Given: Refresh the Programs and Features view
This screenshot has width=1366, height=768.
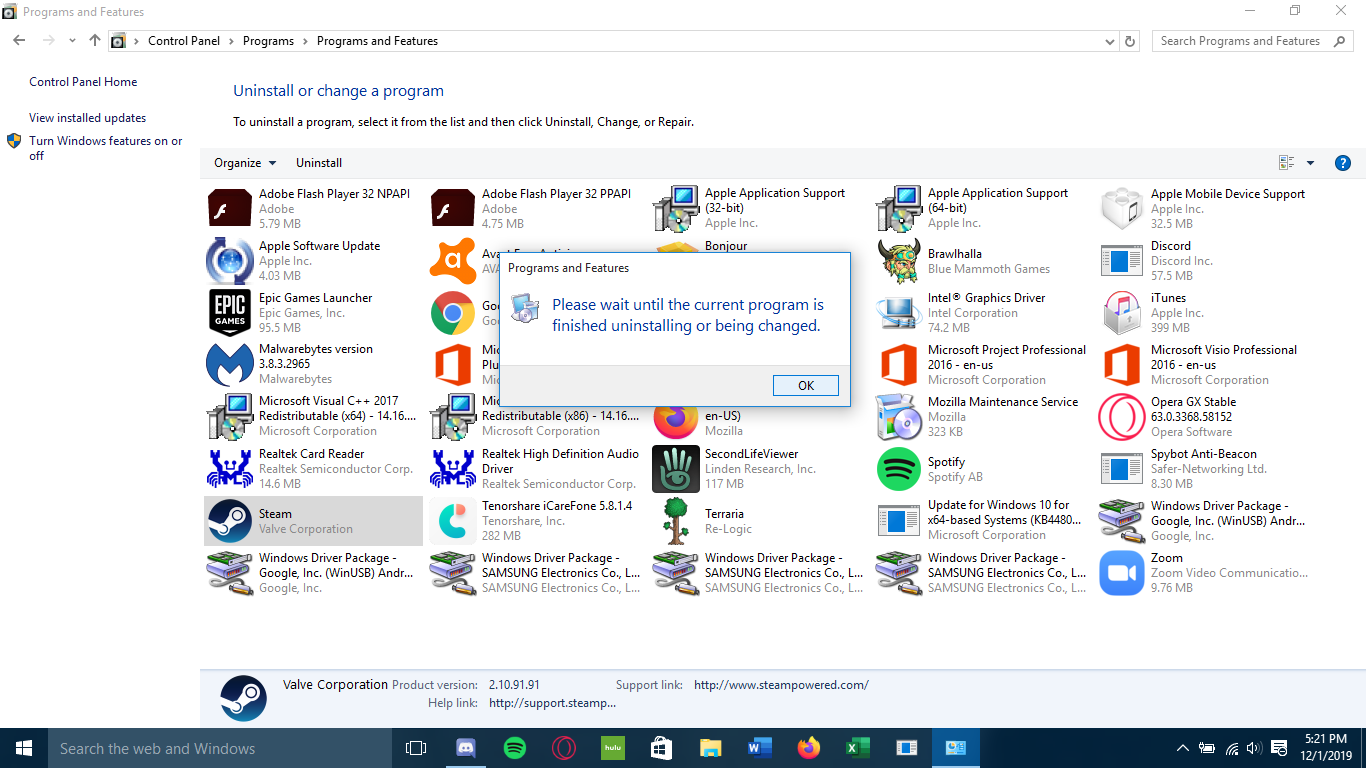Looking at the screenshot, I should pyautogui.click(x=1130, y=42).
